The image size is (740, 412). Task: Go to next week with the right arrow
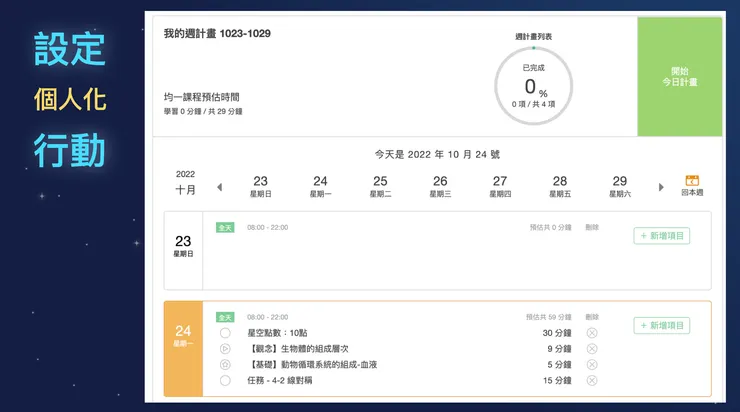tap(661, 187)
